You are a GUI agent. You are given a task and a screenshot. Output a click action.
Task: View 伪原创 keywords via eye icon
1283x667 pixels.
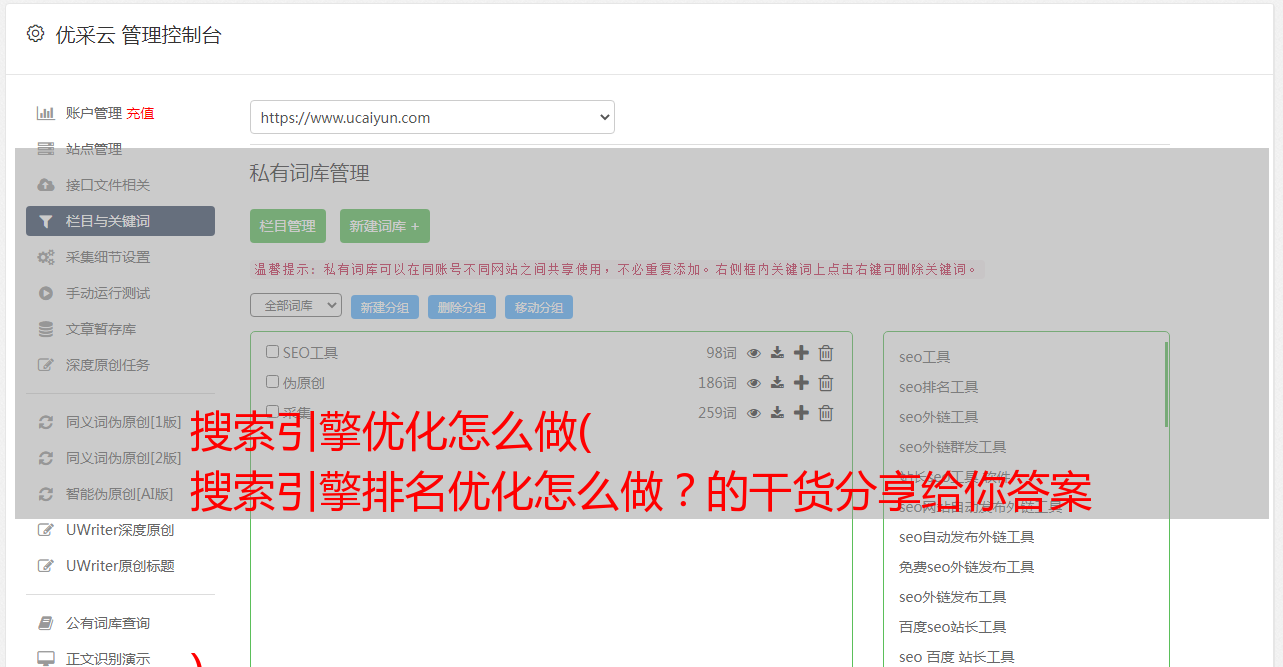(x=754, y=383)
